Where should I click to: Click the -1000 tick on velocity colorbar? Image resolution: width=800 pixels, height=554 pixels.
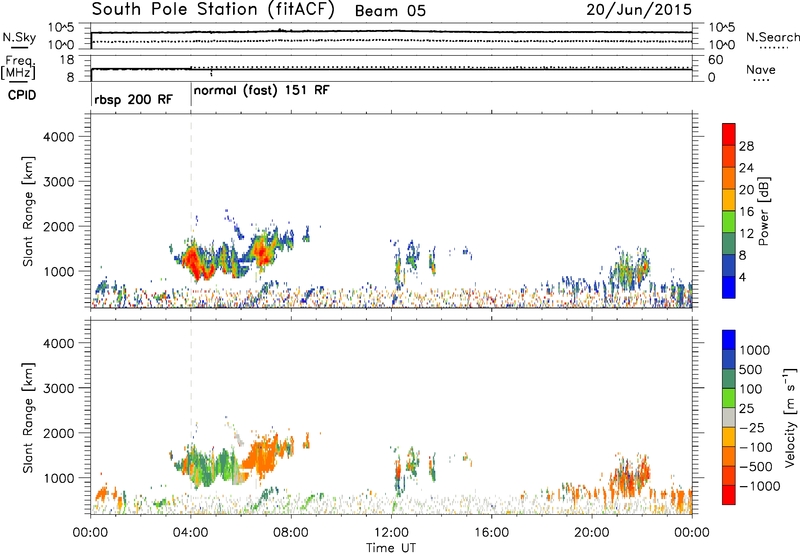(759, 486)
